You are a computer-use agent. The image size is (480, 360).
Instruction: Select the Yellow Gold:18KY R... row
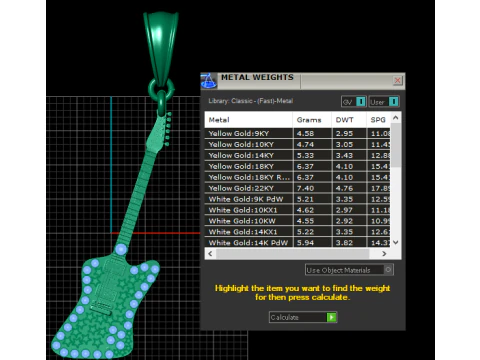[x=297, y=177]
